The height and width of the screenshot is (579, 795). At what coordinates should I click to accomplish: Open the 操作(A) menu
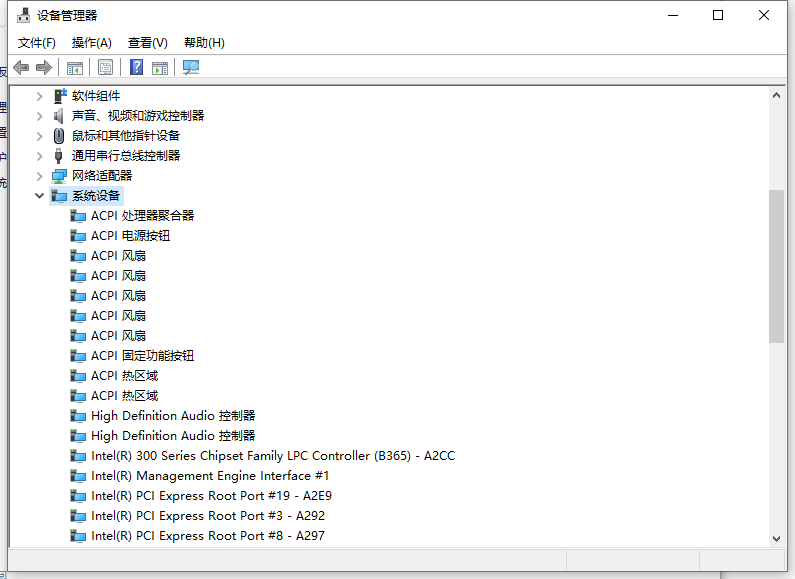[92, 43]
